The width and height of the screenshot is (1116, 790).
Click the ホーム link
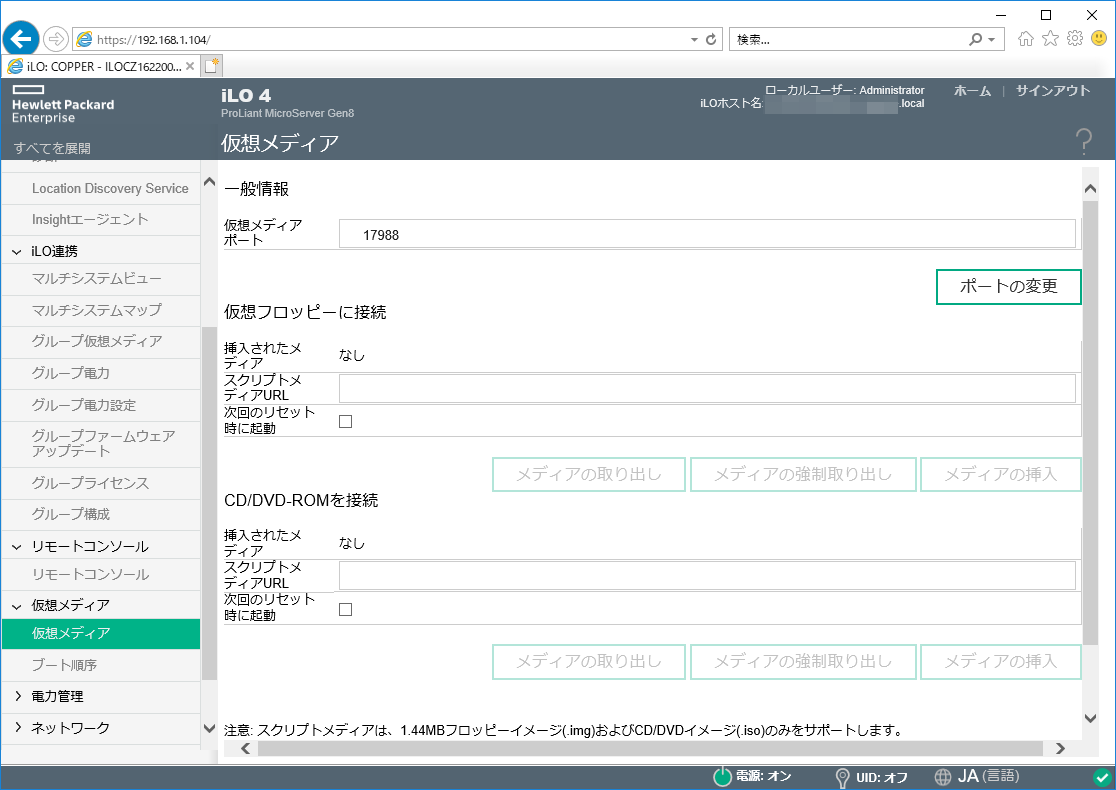coord(972,91)
